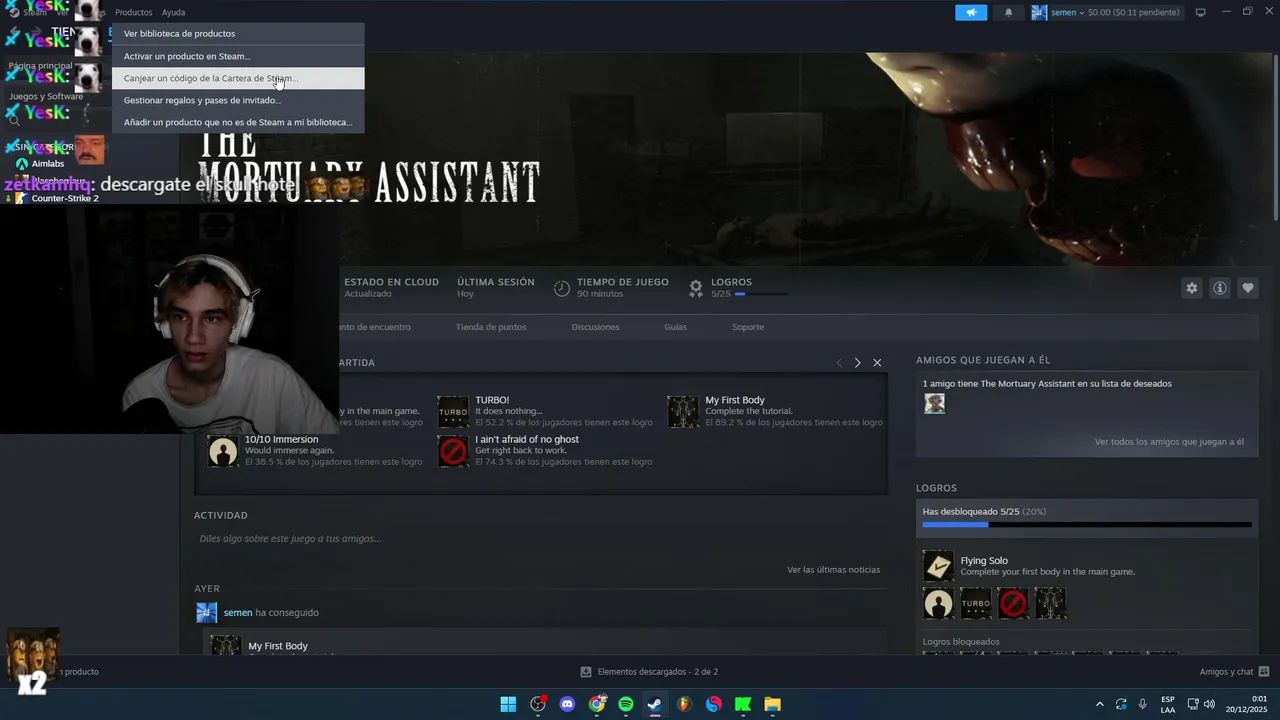
Task: Open Steam announcements megaphone button
Action: [970, 13]
